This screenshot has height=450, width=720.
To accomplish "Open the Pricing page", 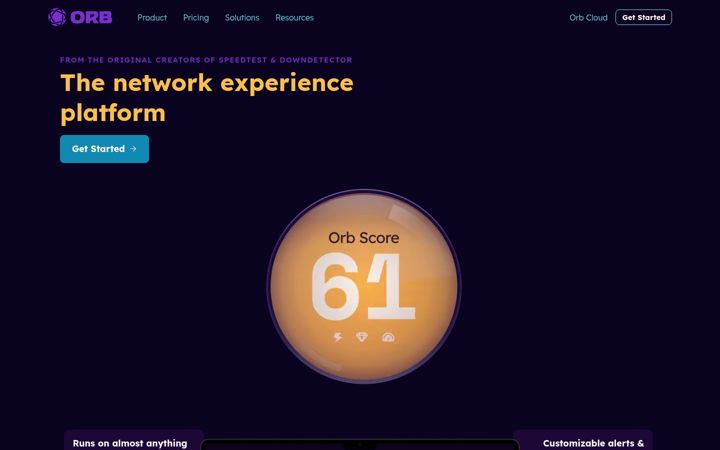I will [196, 17].
